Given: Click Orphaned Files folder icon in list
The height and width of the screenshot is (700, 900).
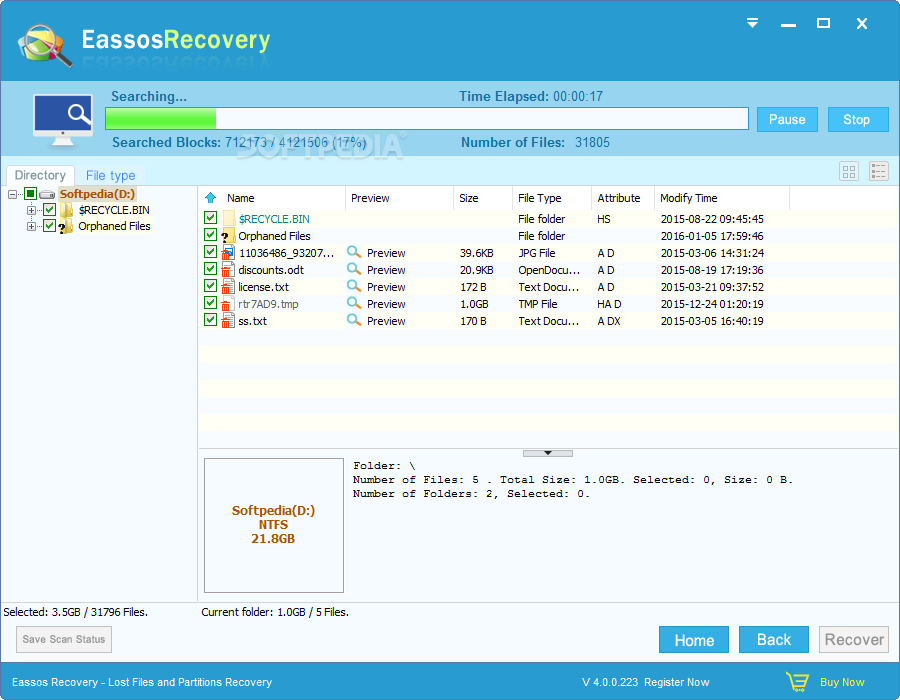Looking at the screenshot, I should (x=228, y=236).
